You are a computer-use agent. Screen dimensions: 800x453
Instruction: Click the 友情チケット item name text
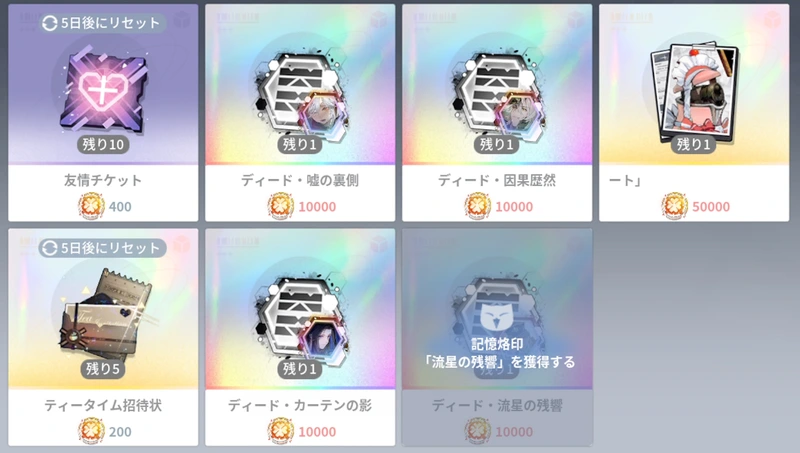coord(103,180)
